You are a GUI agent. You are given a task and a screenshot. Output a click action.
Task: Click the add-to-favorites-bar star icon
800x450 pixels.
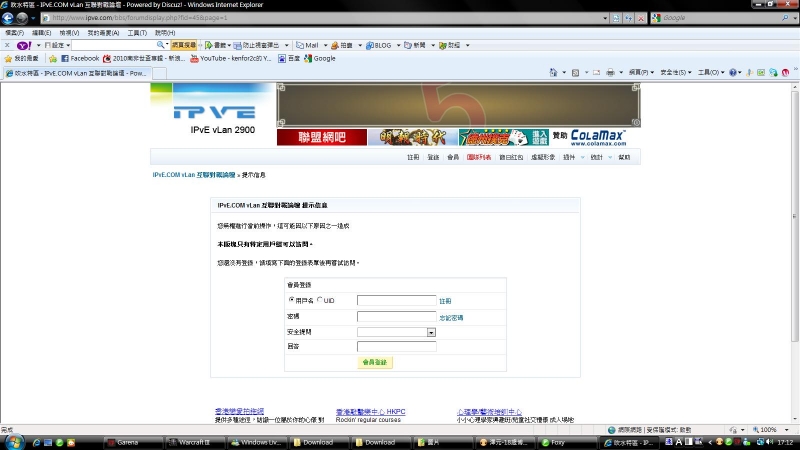[x=53, y=59]
